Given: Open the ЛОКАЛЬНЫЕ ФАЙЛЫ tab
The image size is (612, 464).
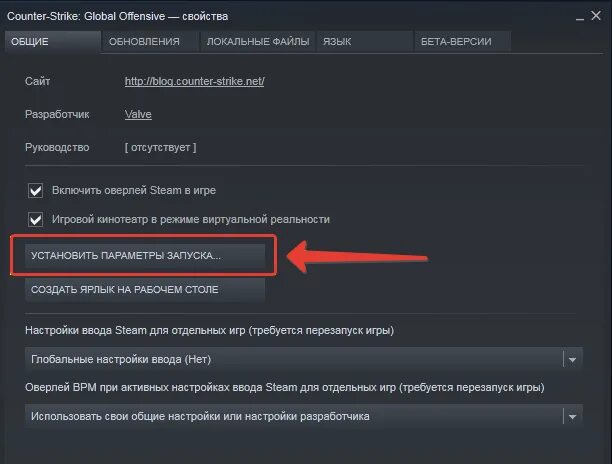Looking at the screenshot, I should (x=258, y=42).
